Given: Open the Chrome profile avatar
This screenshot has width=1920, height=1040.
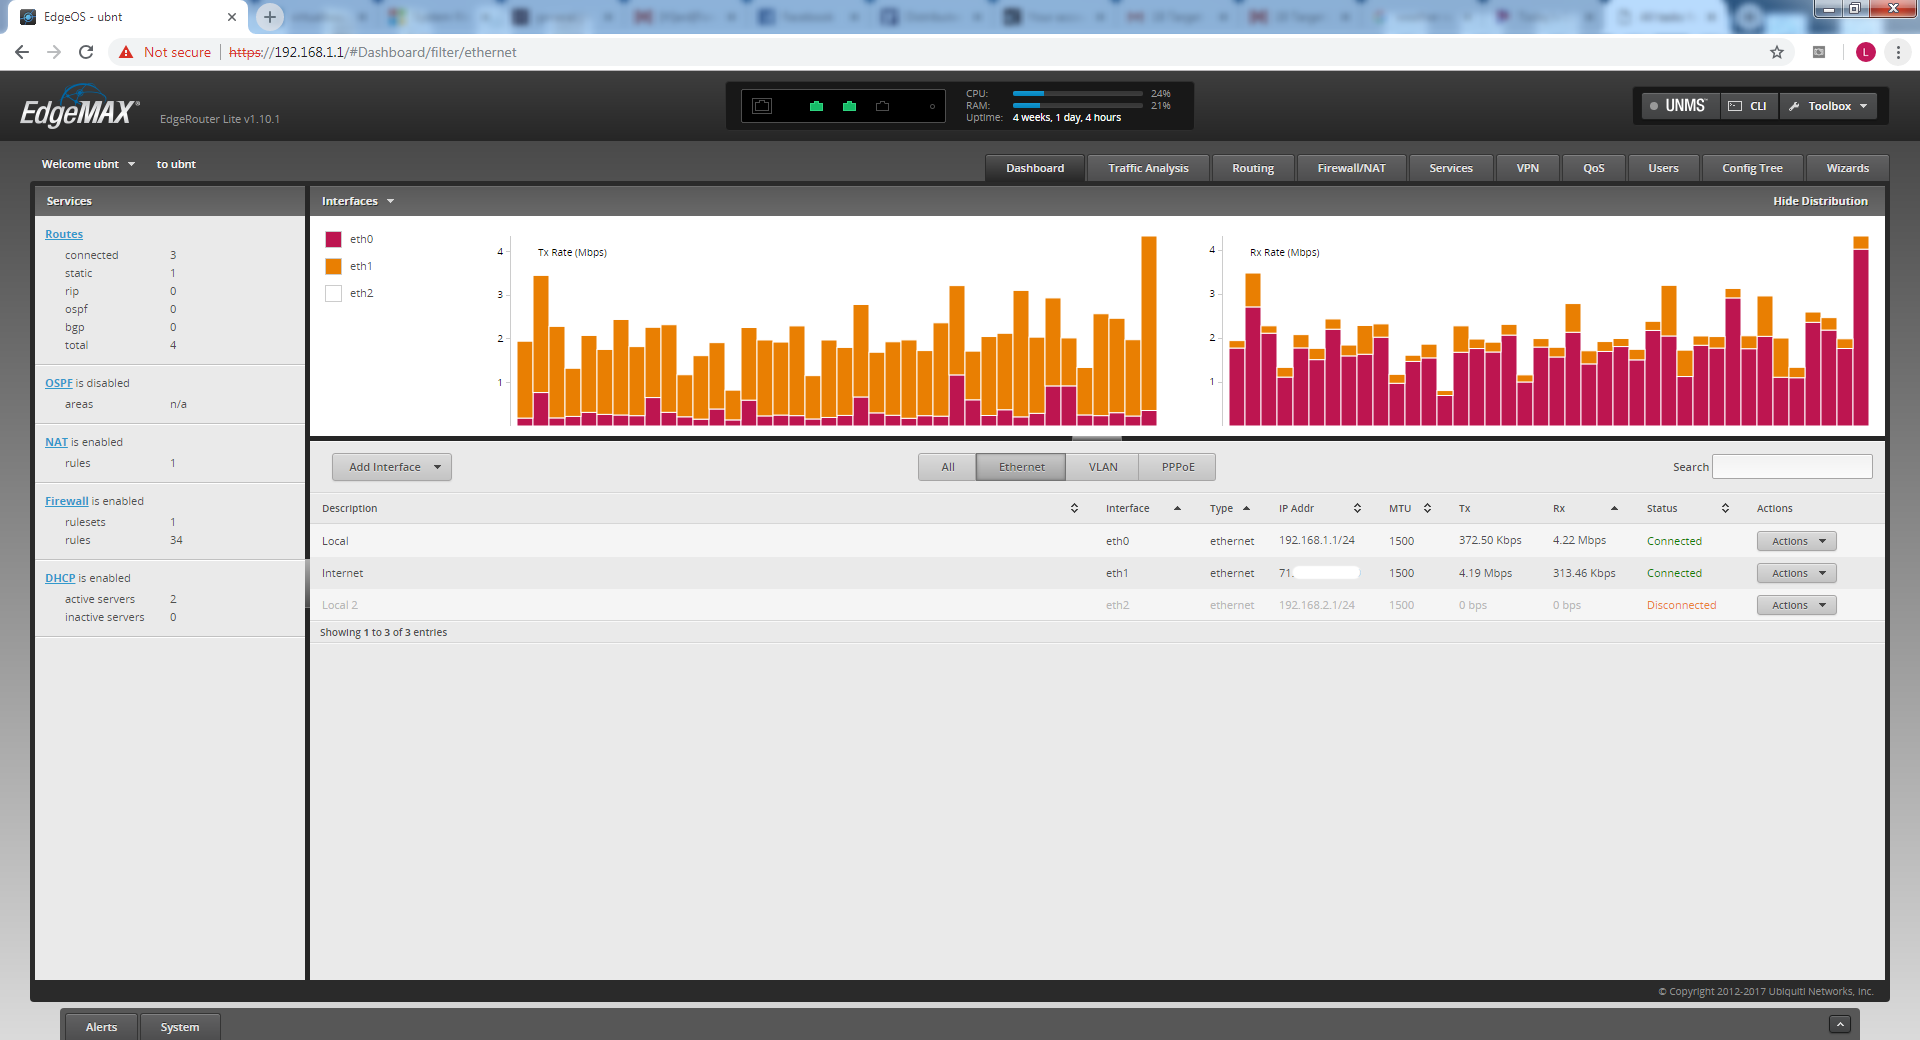Looking at the screenshot, I should [1865, 52].
